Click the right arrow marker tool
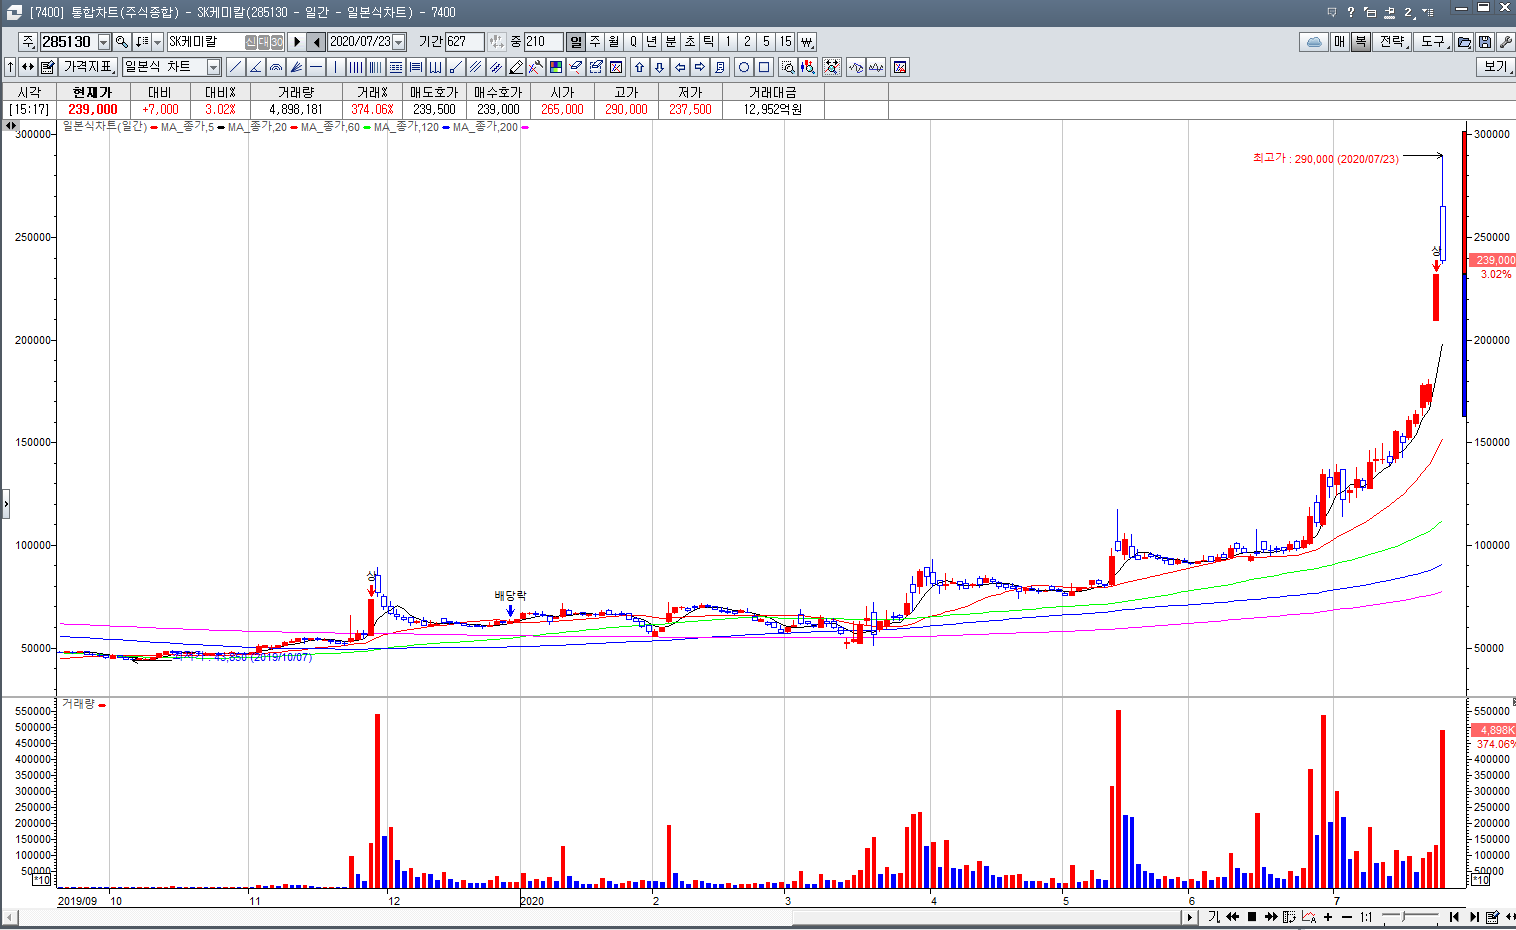The image size is (1516, 930). (700, 67)
